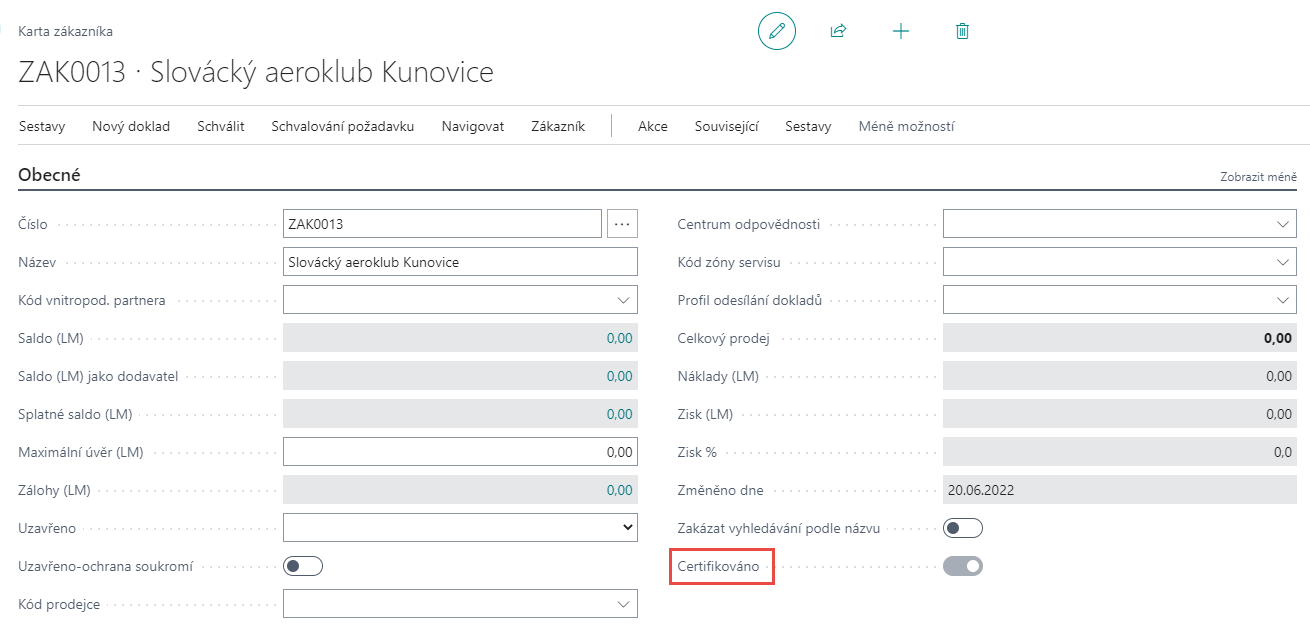Toggle Uzavřeno-ochrana soukromí switch

pyautogui.click(x=303, y=566)
